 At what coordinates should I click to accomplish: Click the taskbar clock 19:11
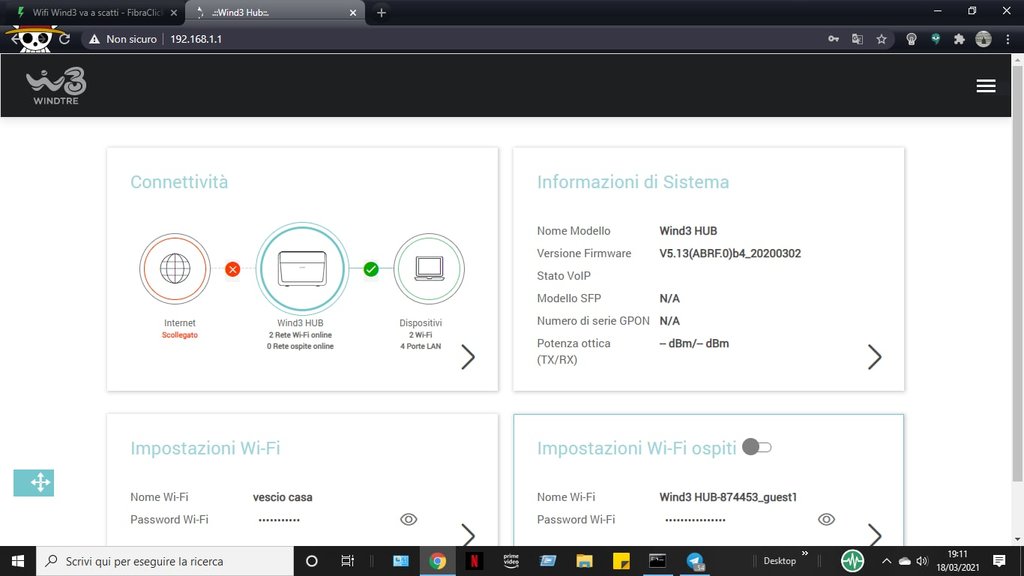point(957,554)
